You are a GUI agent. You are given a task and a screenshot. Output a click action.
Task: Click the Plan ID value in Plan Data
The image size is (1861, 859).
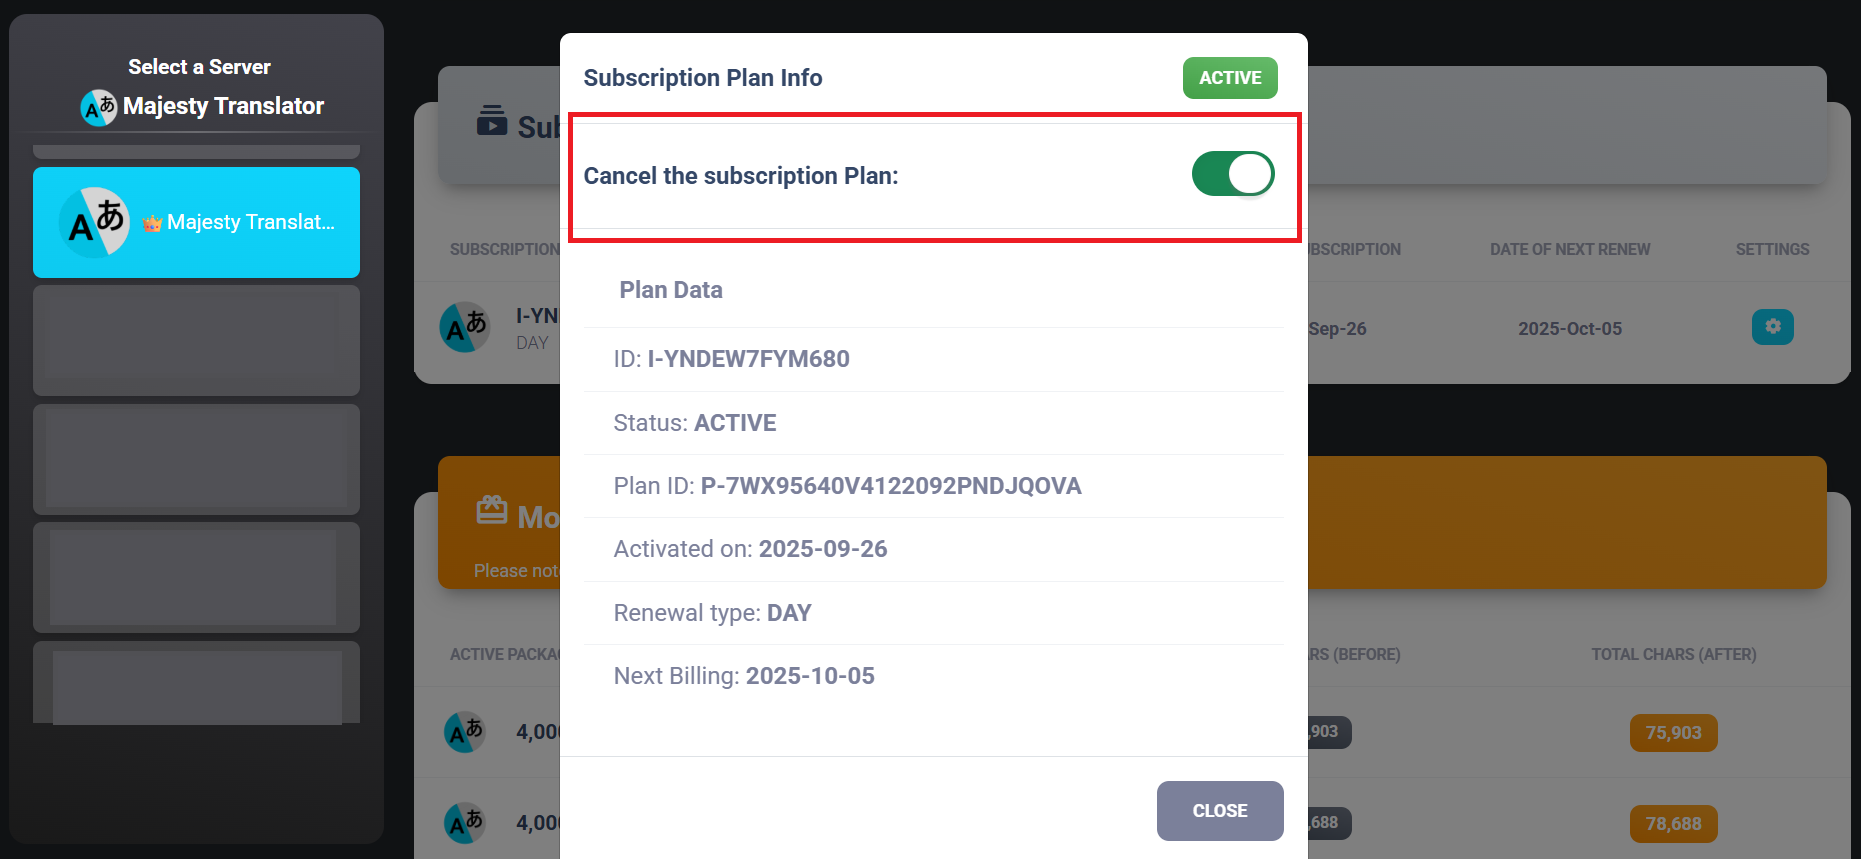pos(890,486)
